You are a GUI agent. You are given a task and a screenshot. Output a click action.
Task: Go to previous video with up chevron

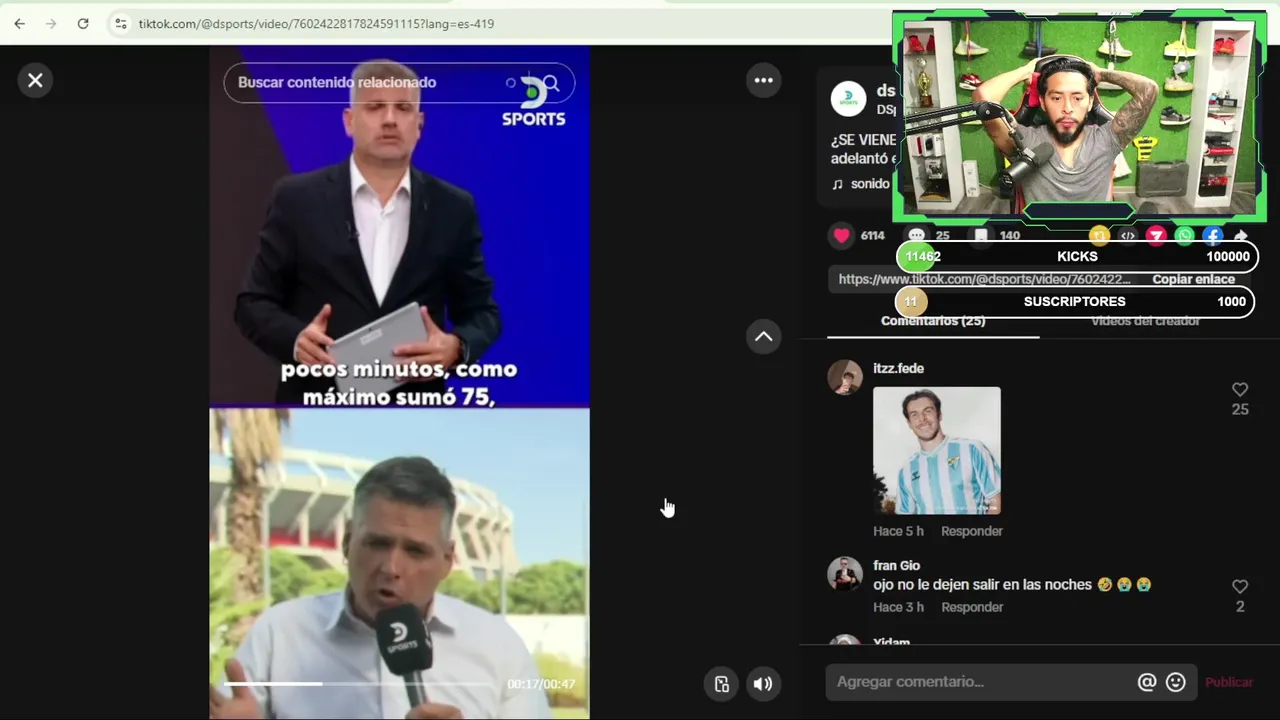[x=764, y=337]
